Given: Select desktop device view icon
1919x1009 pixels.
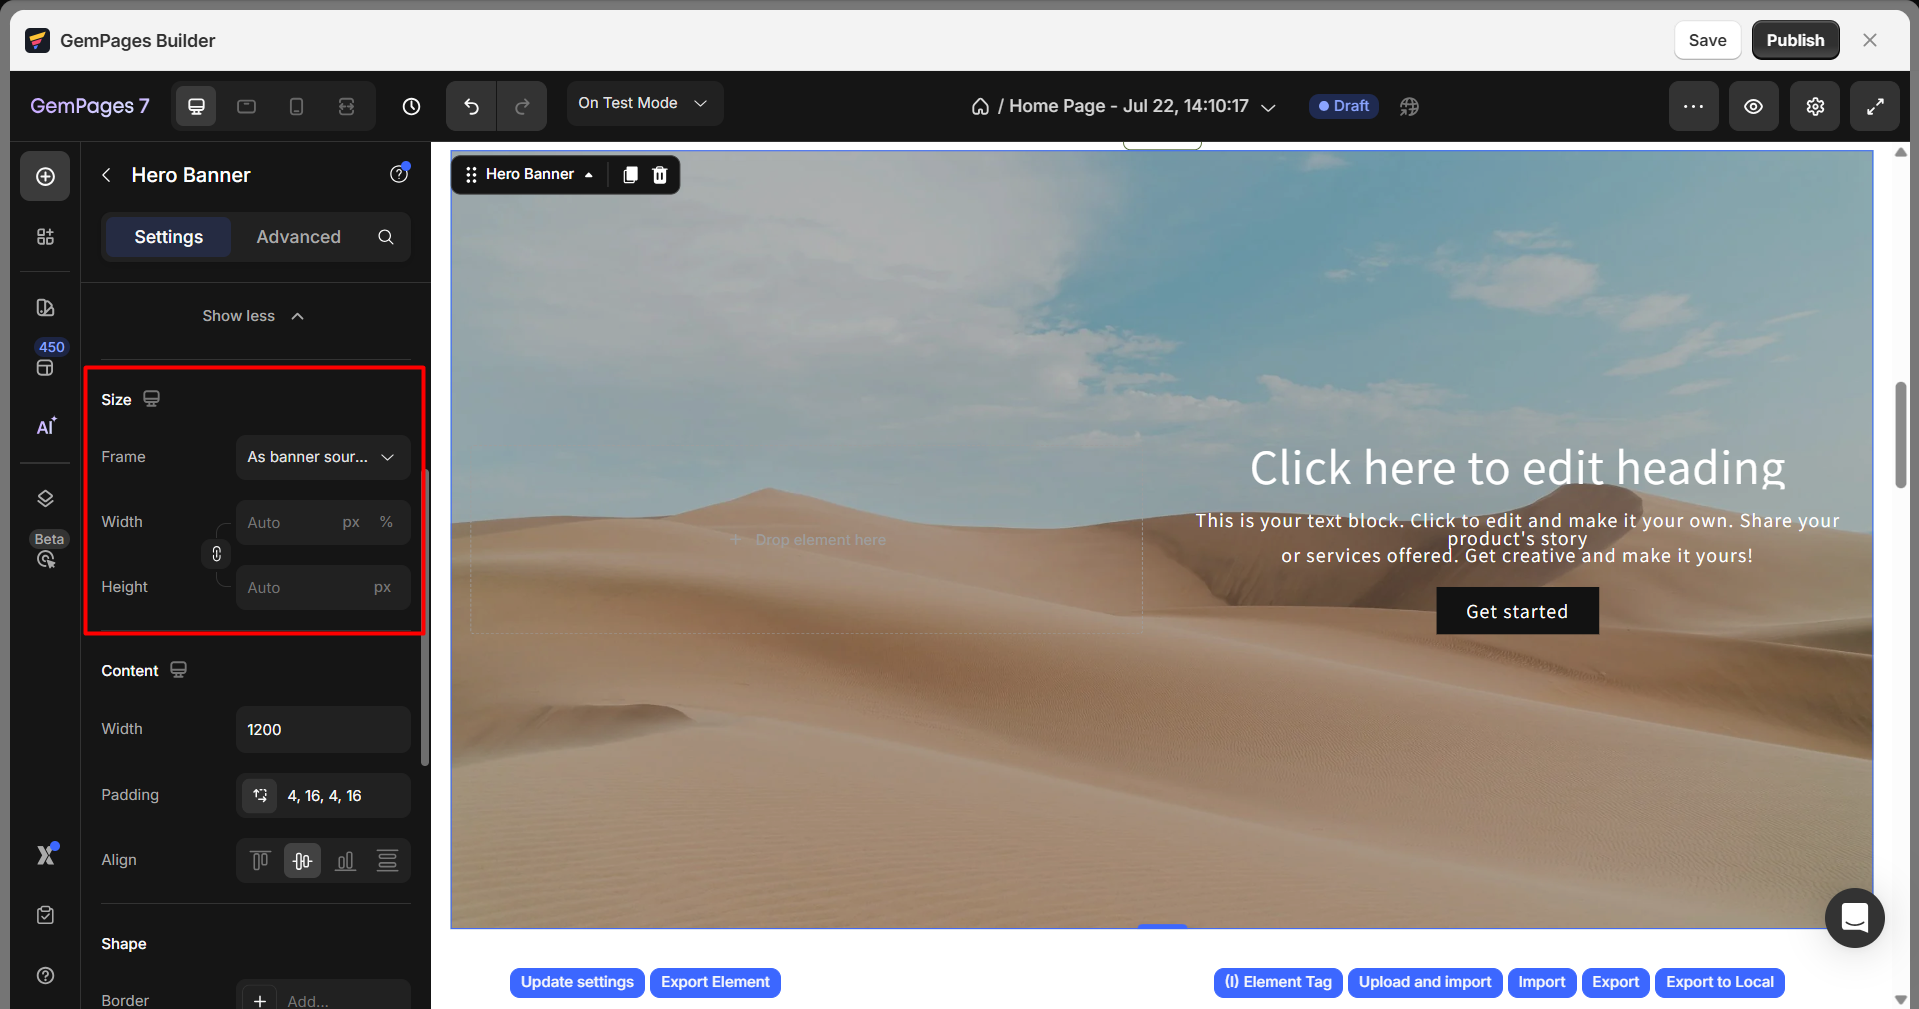Looking at the screenshot, I should coord(196,106).
